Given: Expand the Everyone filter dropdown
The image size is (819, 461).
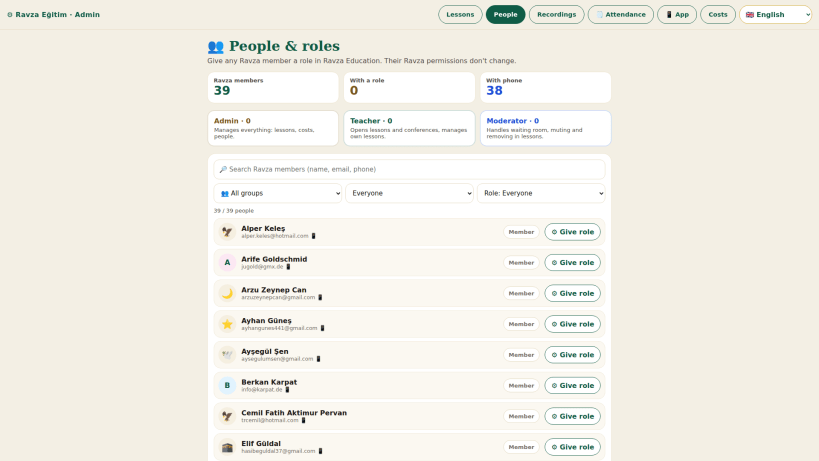Looking at the screenshot, I should pyautogui.click(x=409, y=193).
